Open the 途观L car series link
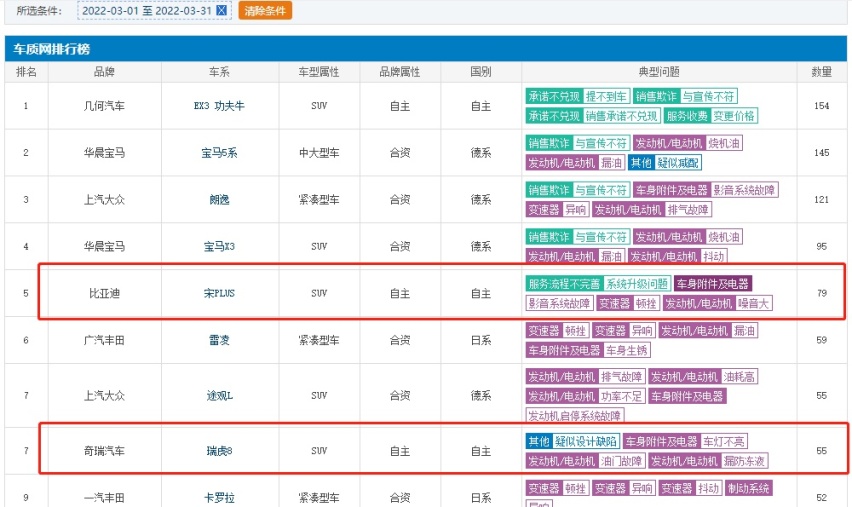Screen dimensions: 852x507 (219, 395)
